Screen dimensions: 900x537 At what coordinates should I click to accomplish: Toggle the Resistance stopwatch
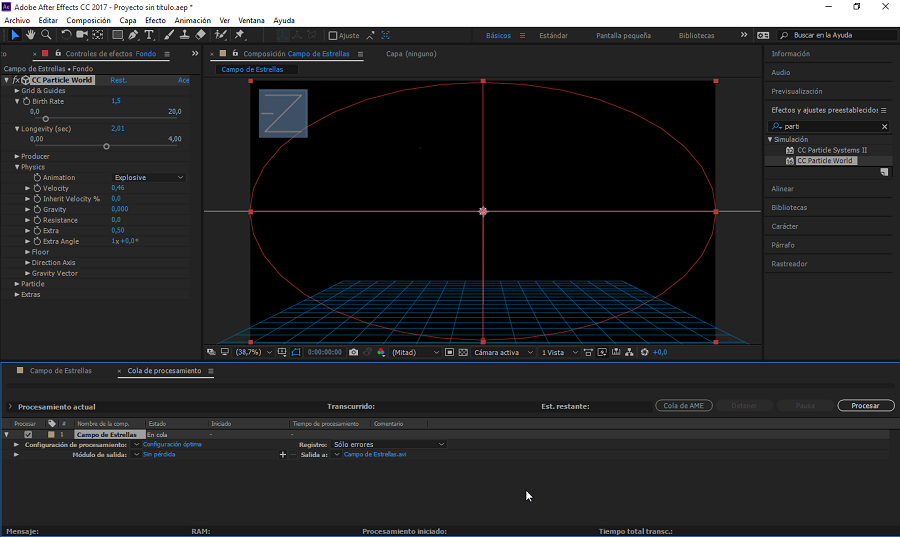(37, 220)
